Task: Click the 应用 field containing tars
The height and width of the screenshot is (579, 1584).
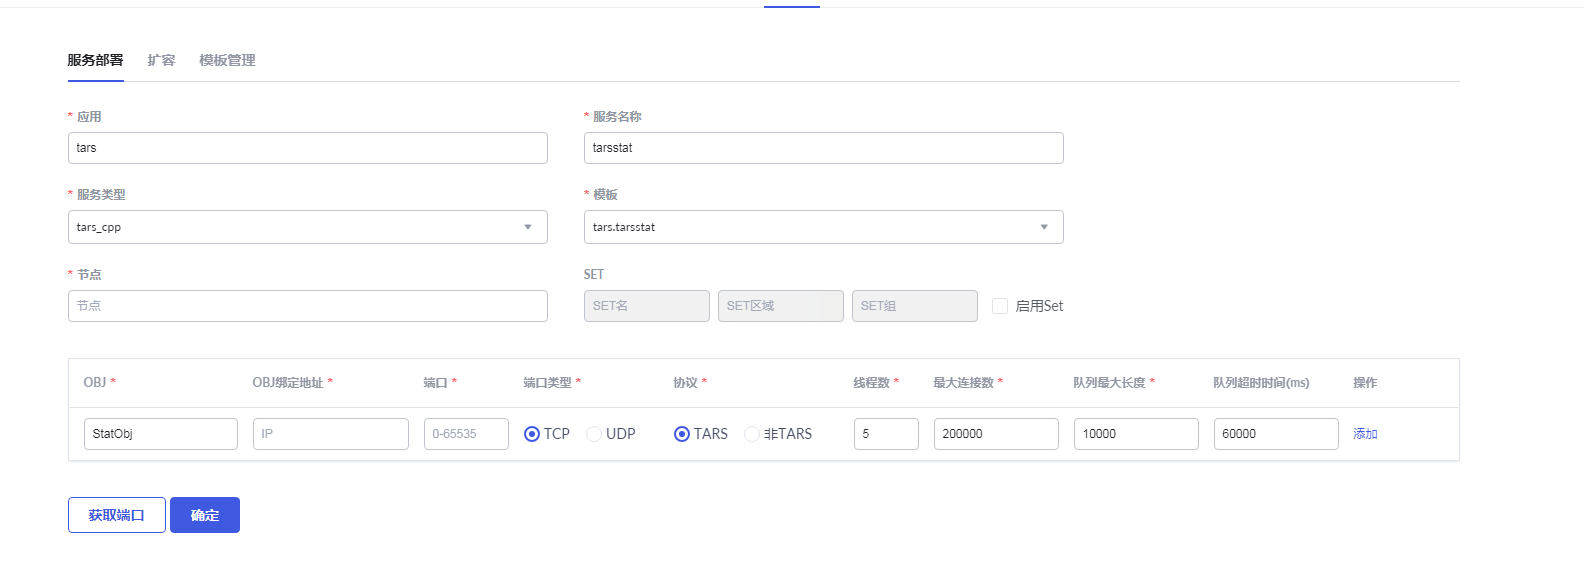Action: click(308, 148)
